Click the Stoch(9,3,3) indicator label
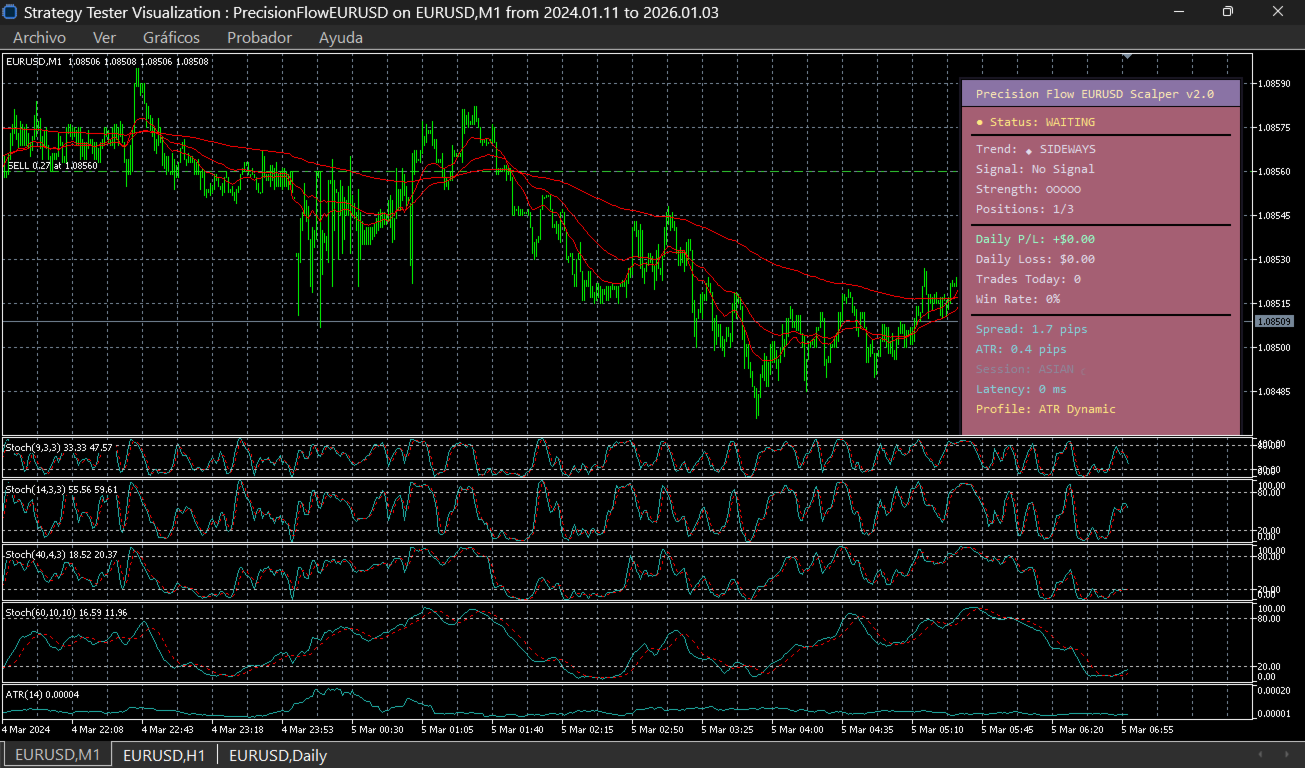1305x768 pixels. point(59,447)
